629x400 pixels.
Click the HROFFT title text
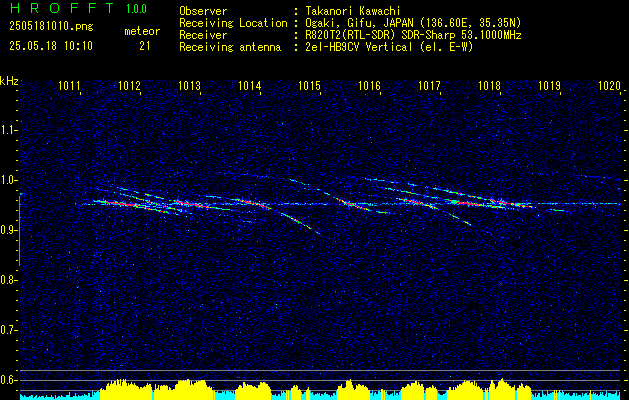pos(62,8)
